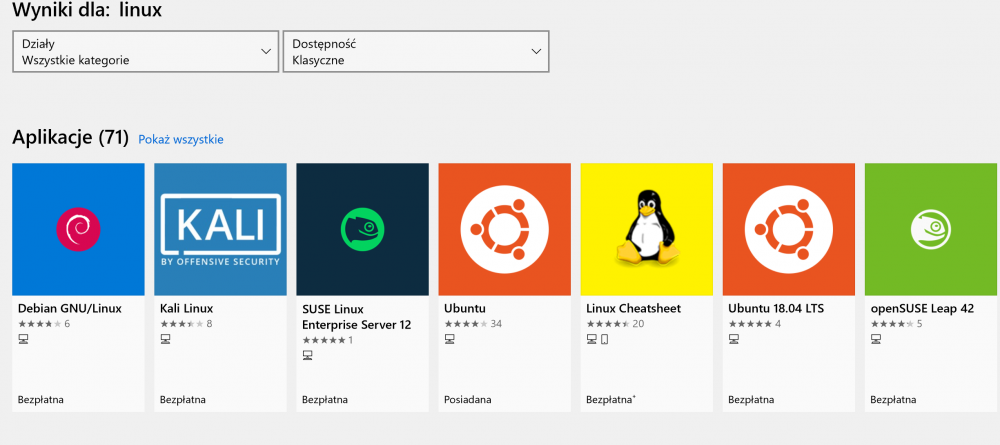The image size is (1000, 445).
Task: Click the star rating of Linux Cheatsheet
Action: point(608,324)
